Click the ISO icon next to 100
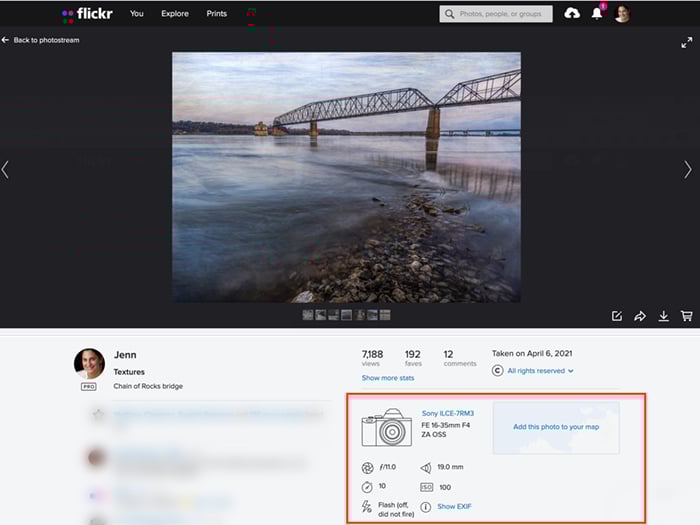This screenshot has width=700, height=525. (426, 487)
